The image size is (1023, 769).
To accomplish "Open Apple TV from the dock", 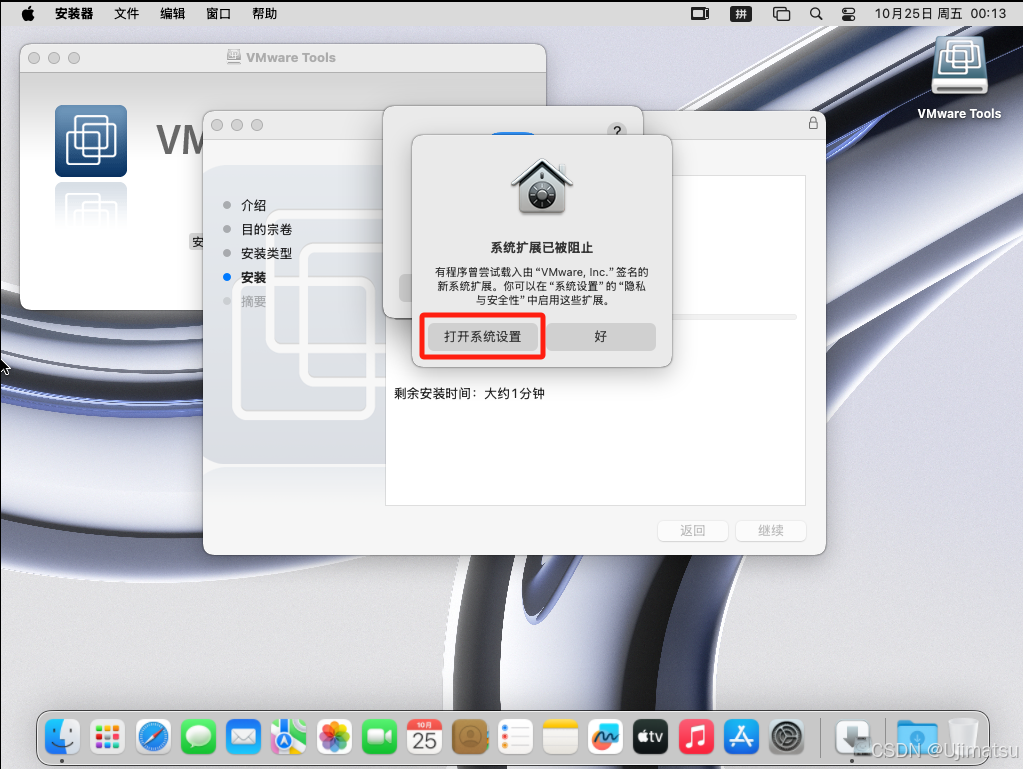I will [650, 737].
